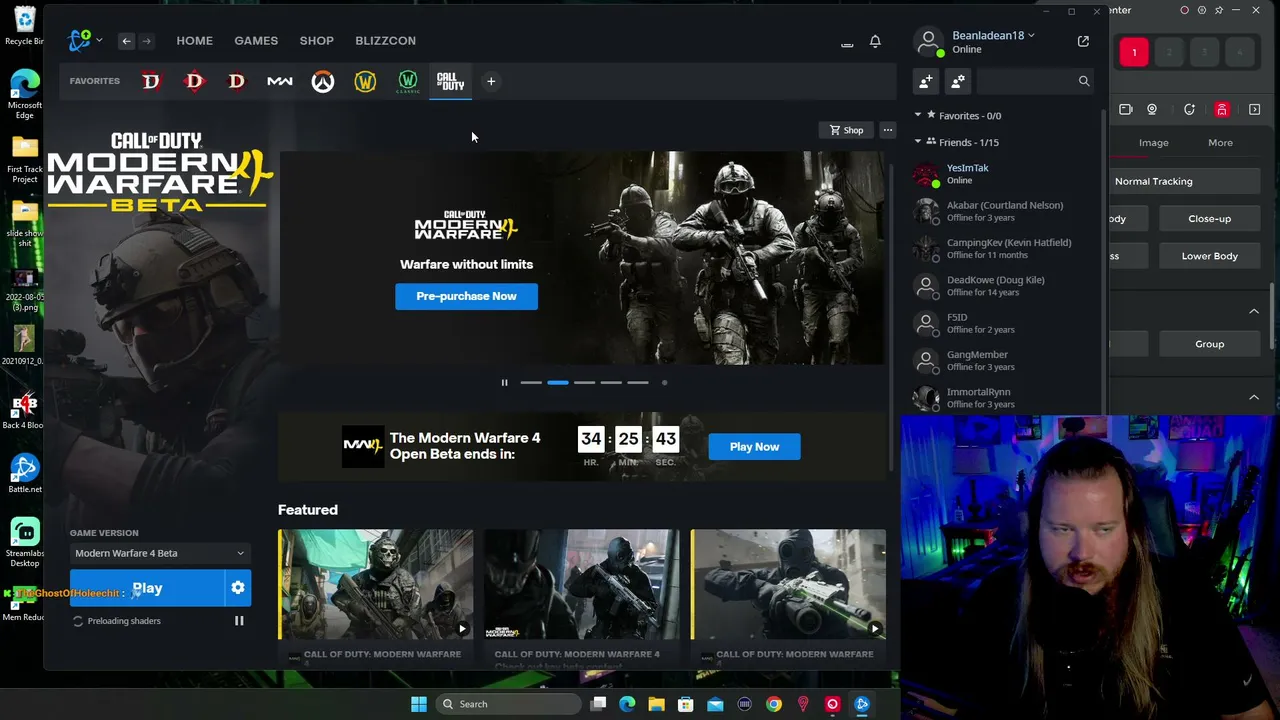Pop out the friends list window

1083,41
